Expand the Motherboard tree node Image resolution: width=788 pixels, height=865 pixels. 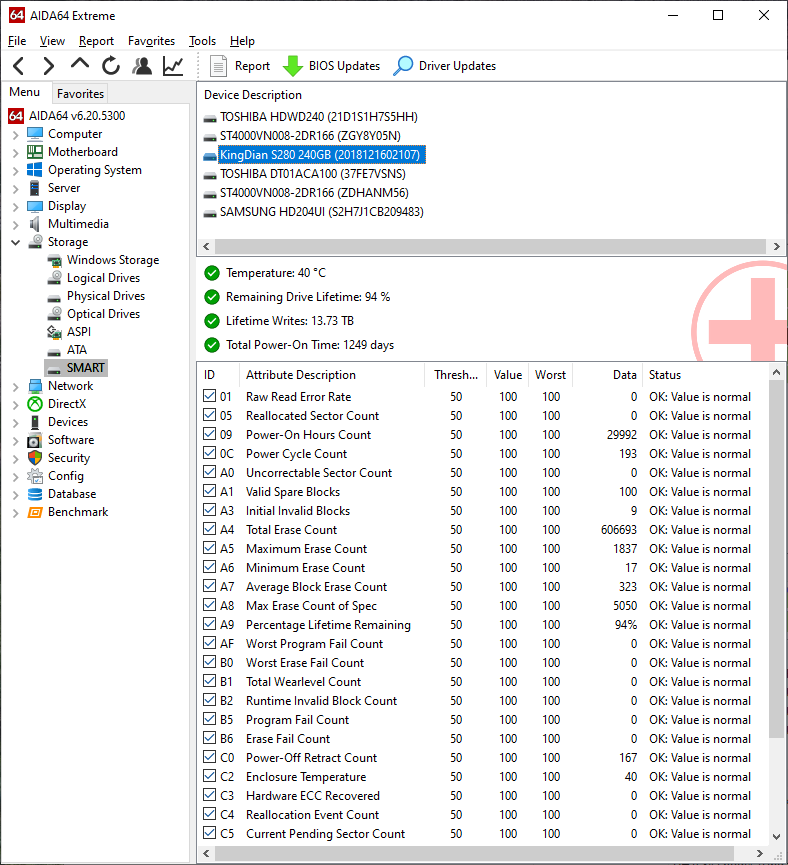(x=15, y=153)
